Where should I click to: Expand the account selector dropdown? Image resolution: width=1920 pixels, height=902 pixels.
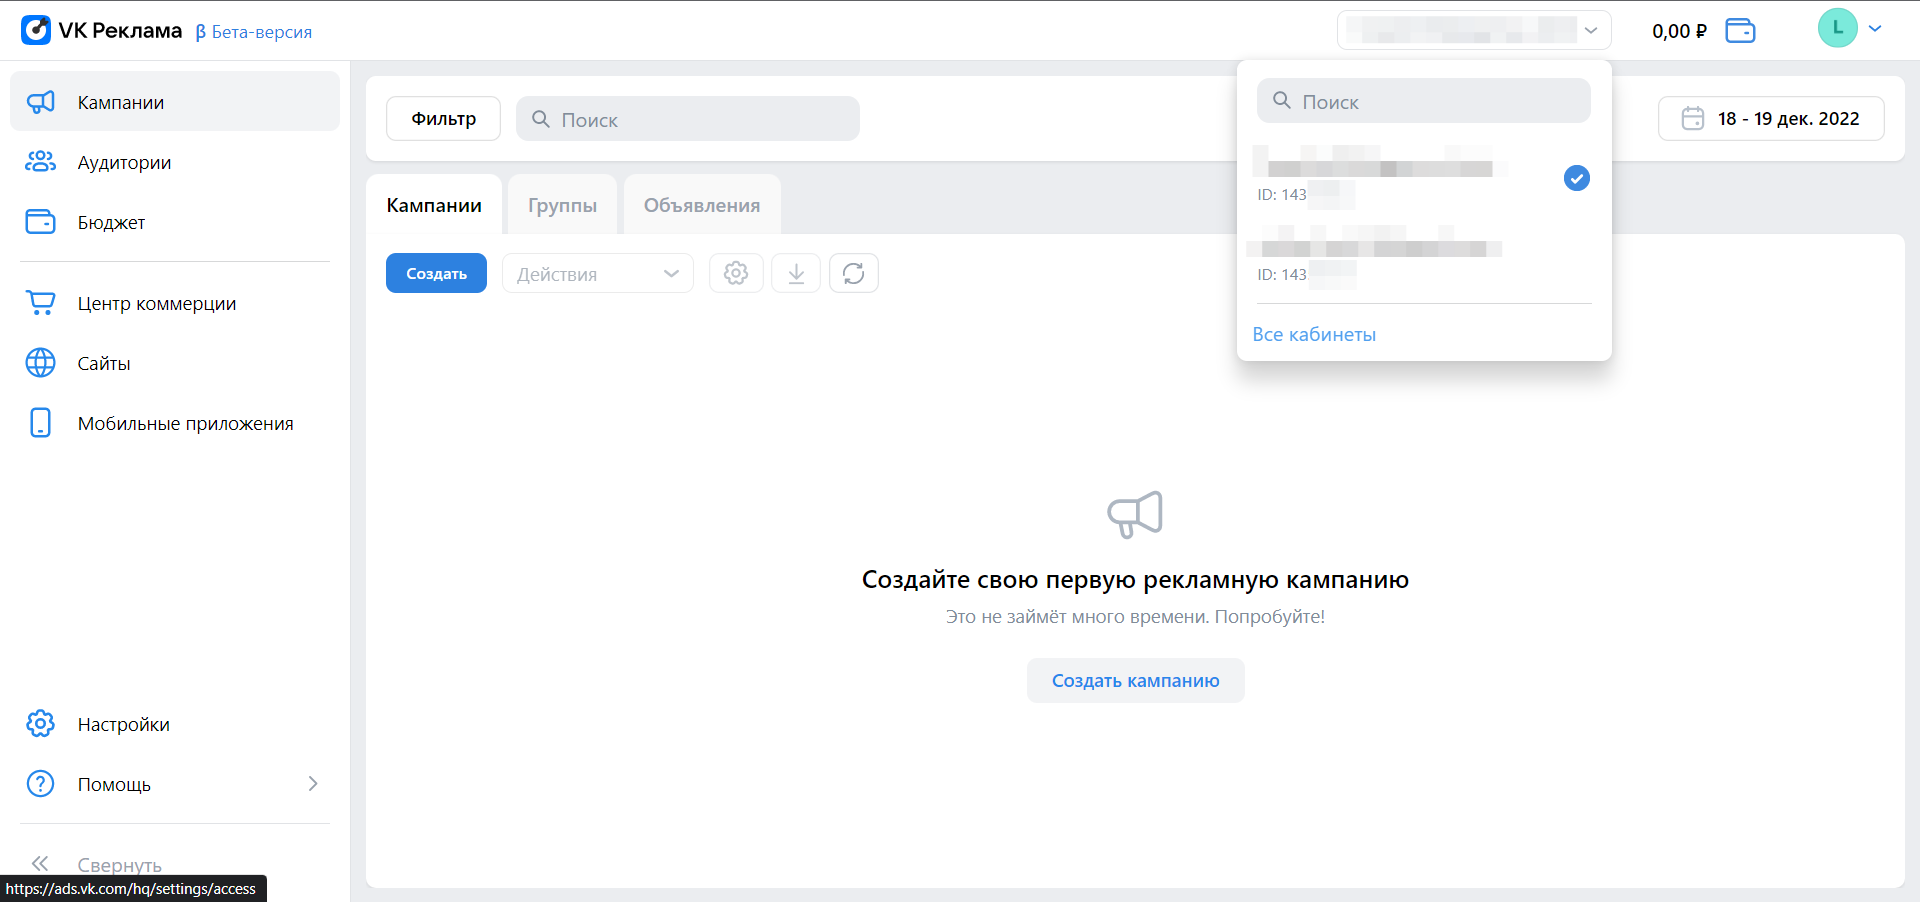1474,30
